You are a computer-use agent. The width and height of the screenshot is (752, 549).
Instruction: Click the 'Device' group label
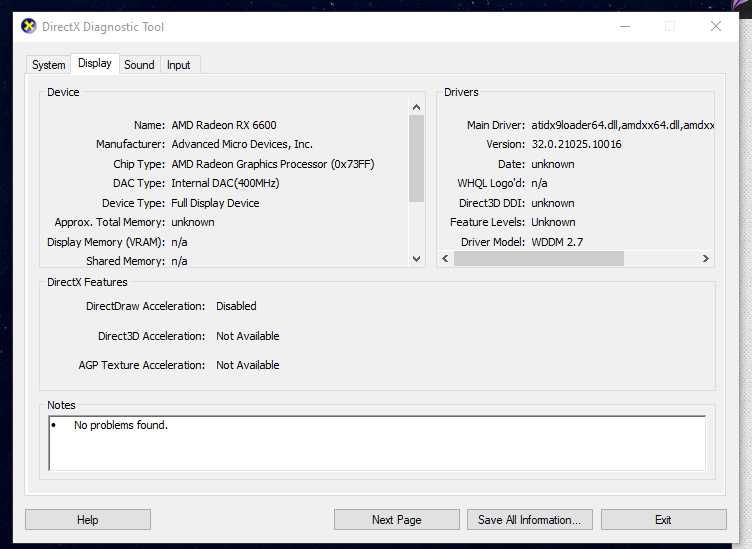tap(63, 92)
